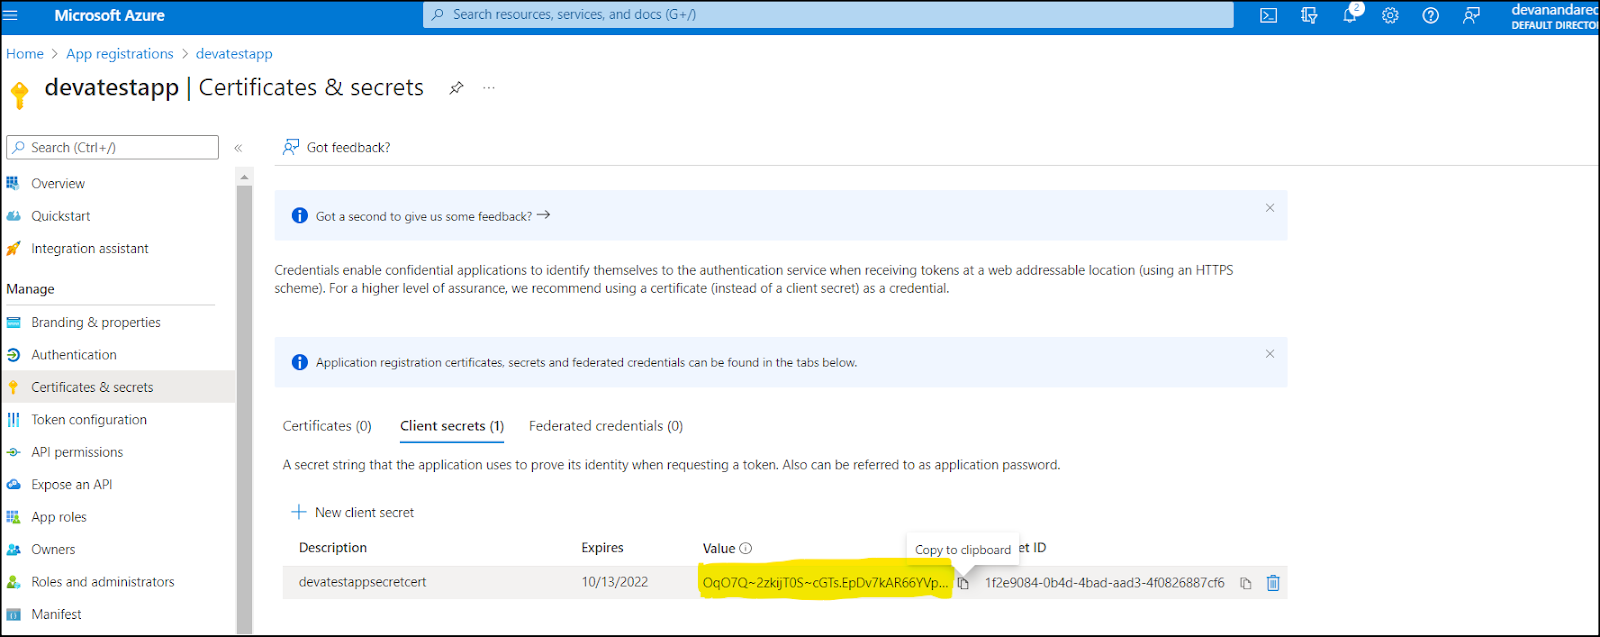
Task: Collapse the left menu with double chevron
Action: tap(238, 148)
